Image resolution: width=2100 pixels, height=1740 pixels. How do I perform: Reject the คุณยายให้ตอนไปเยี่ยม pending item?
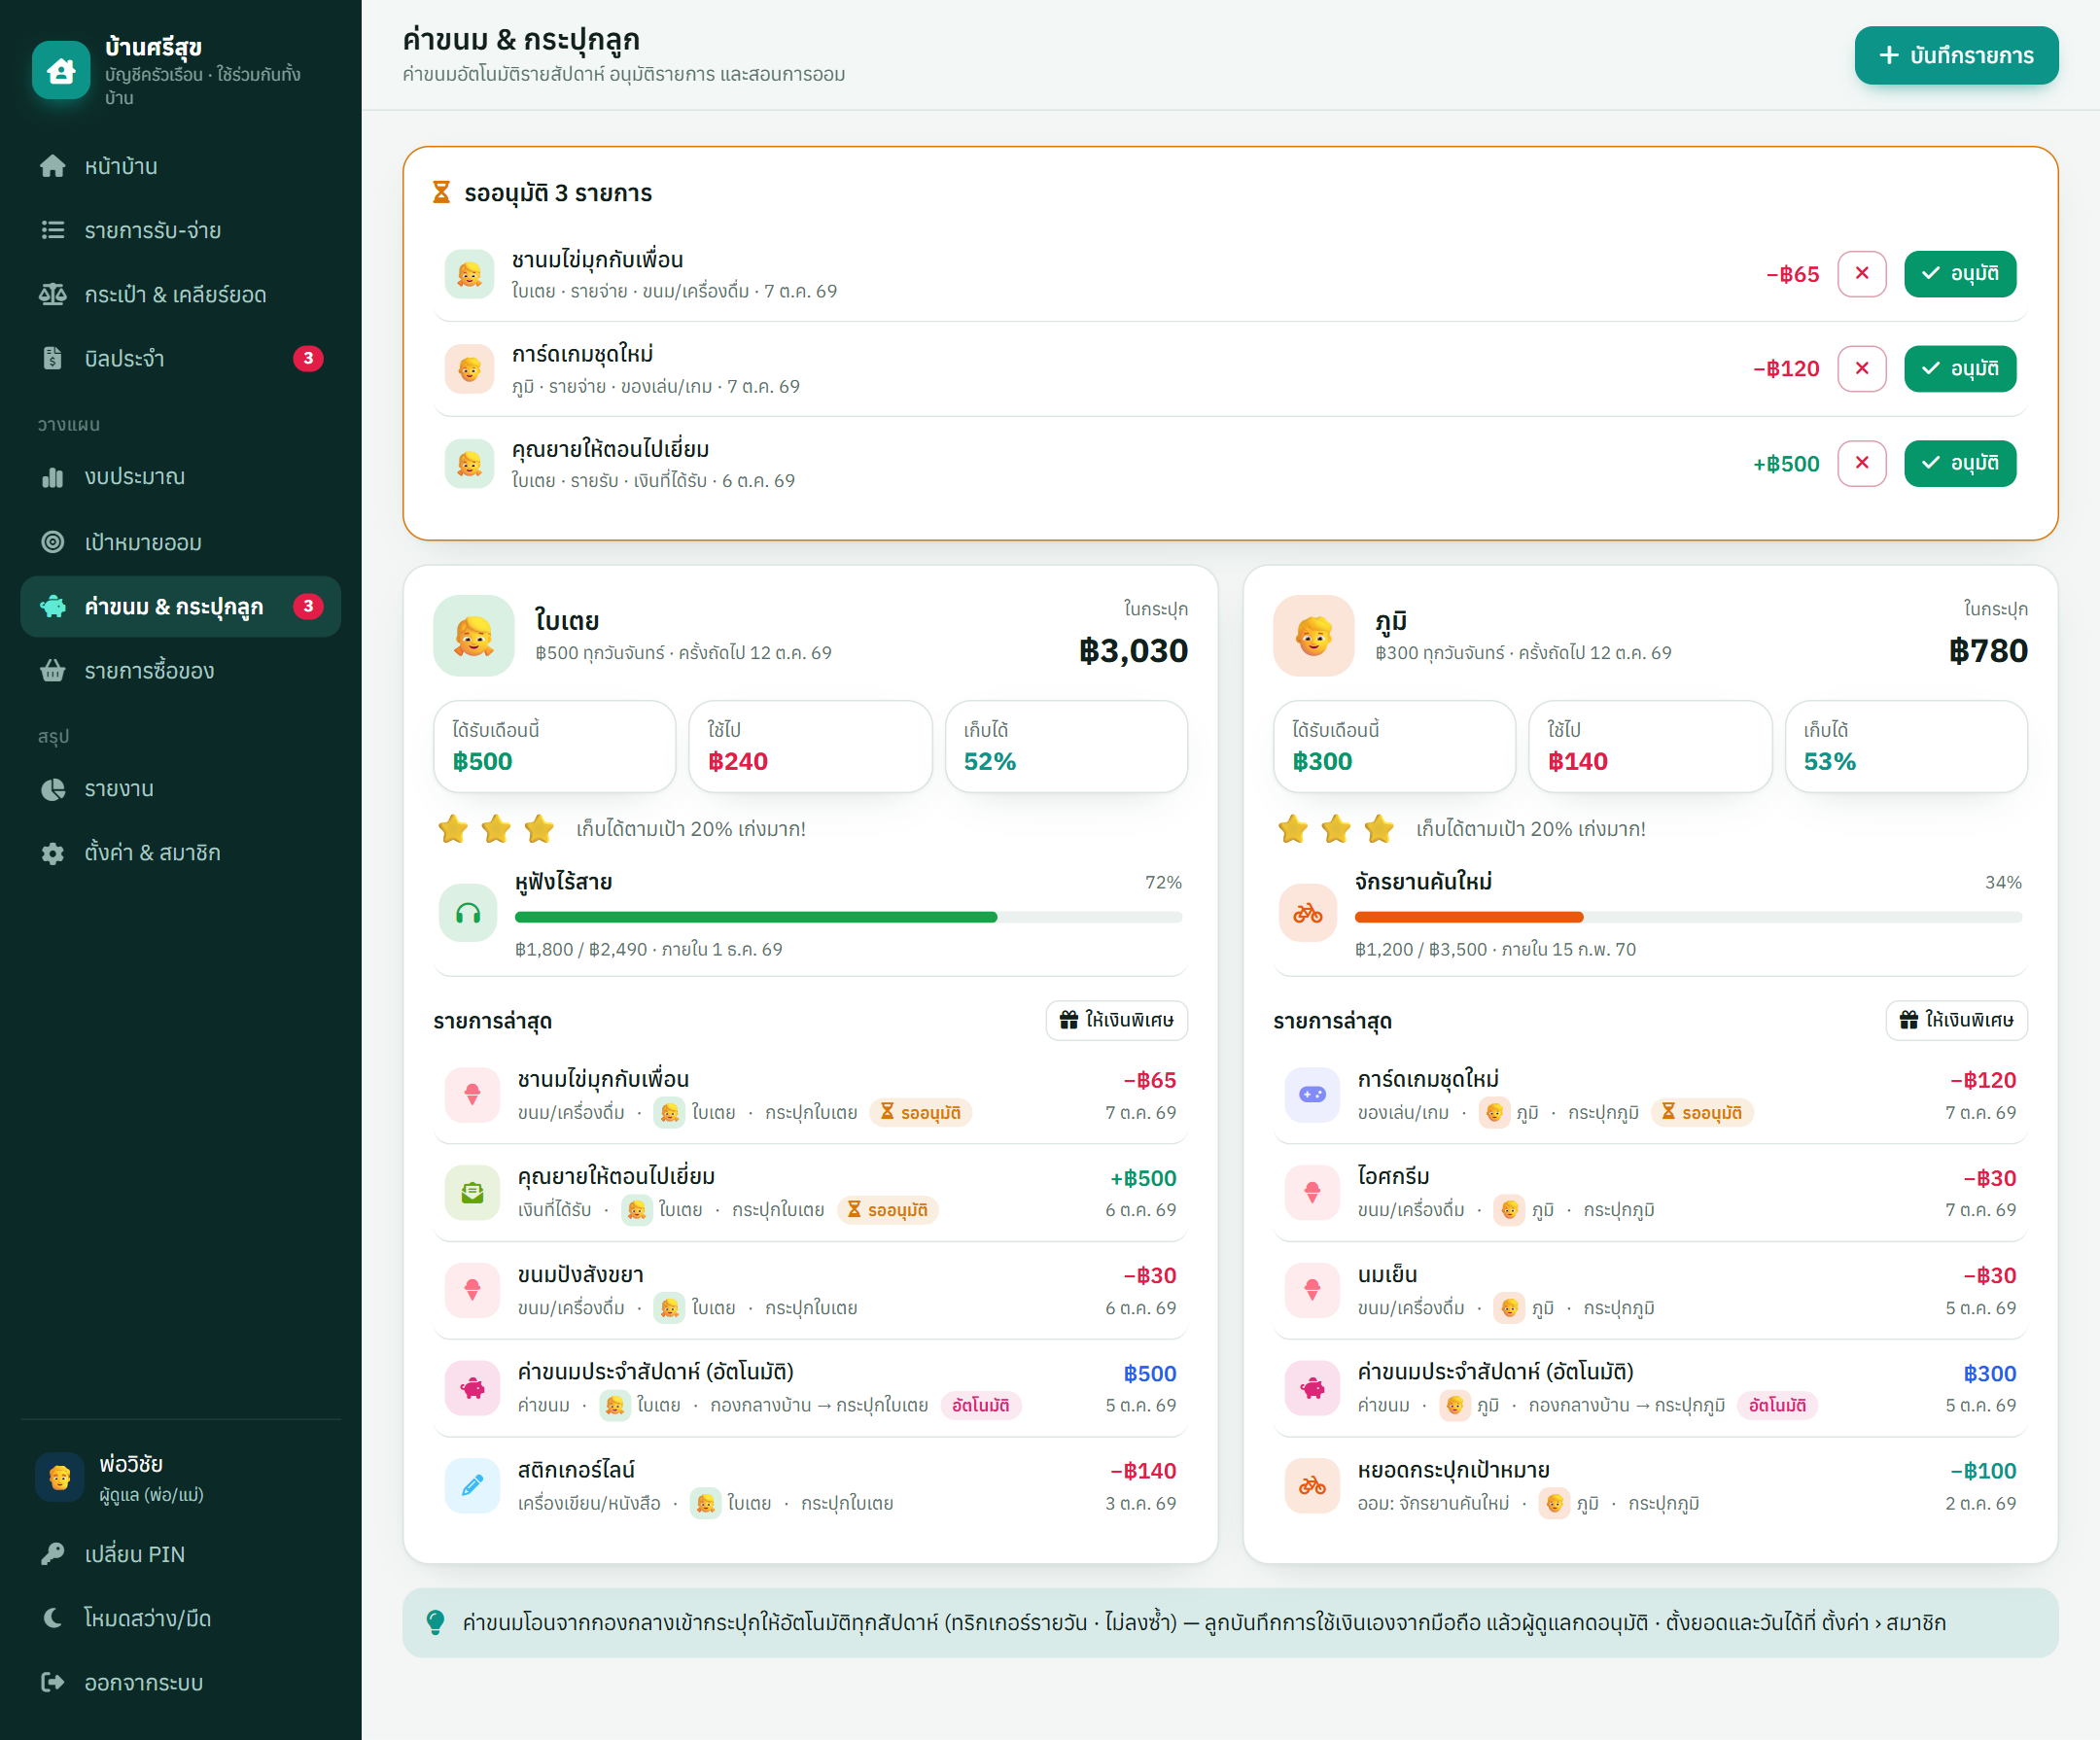[1862, 463]
